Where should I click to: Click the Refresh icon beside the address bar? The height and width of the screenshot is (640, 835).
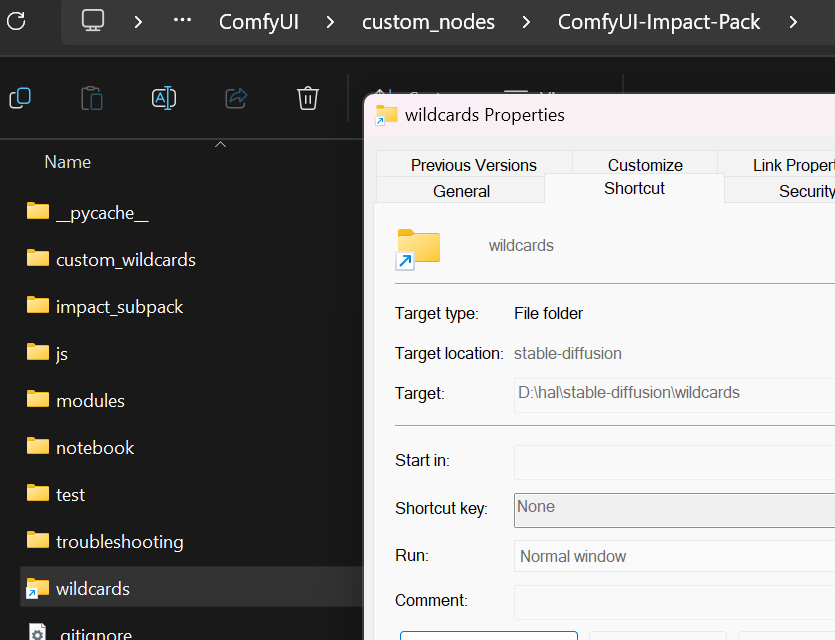click(15, 21)
